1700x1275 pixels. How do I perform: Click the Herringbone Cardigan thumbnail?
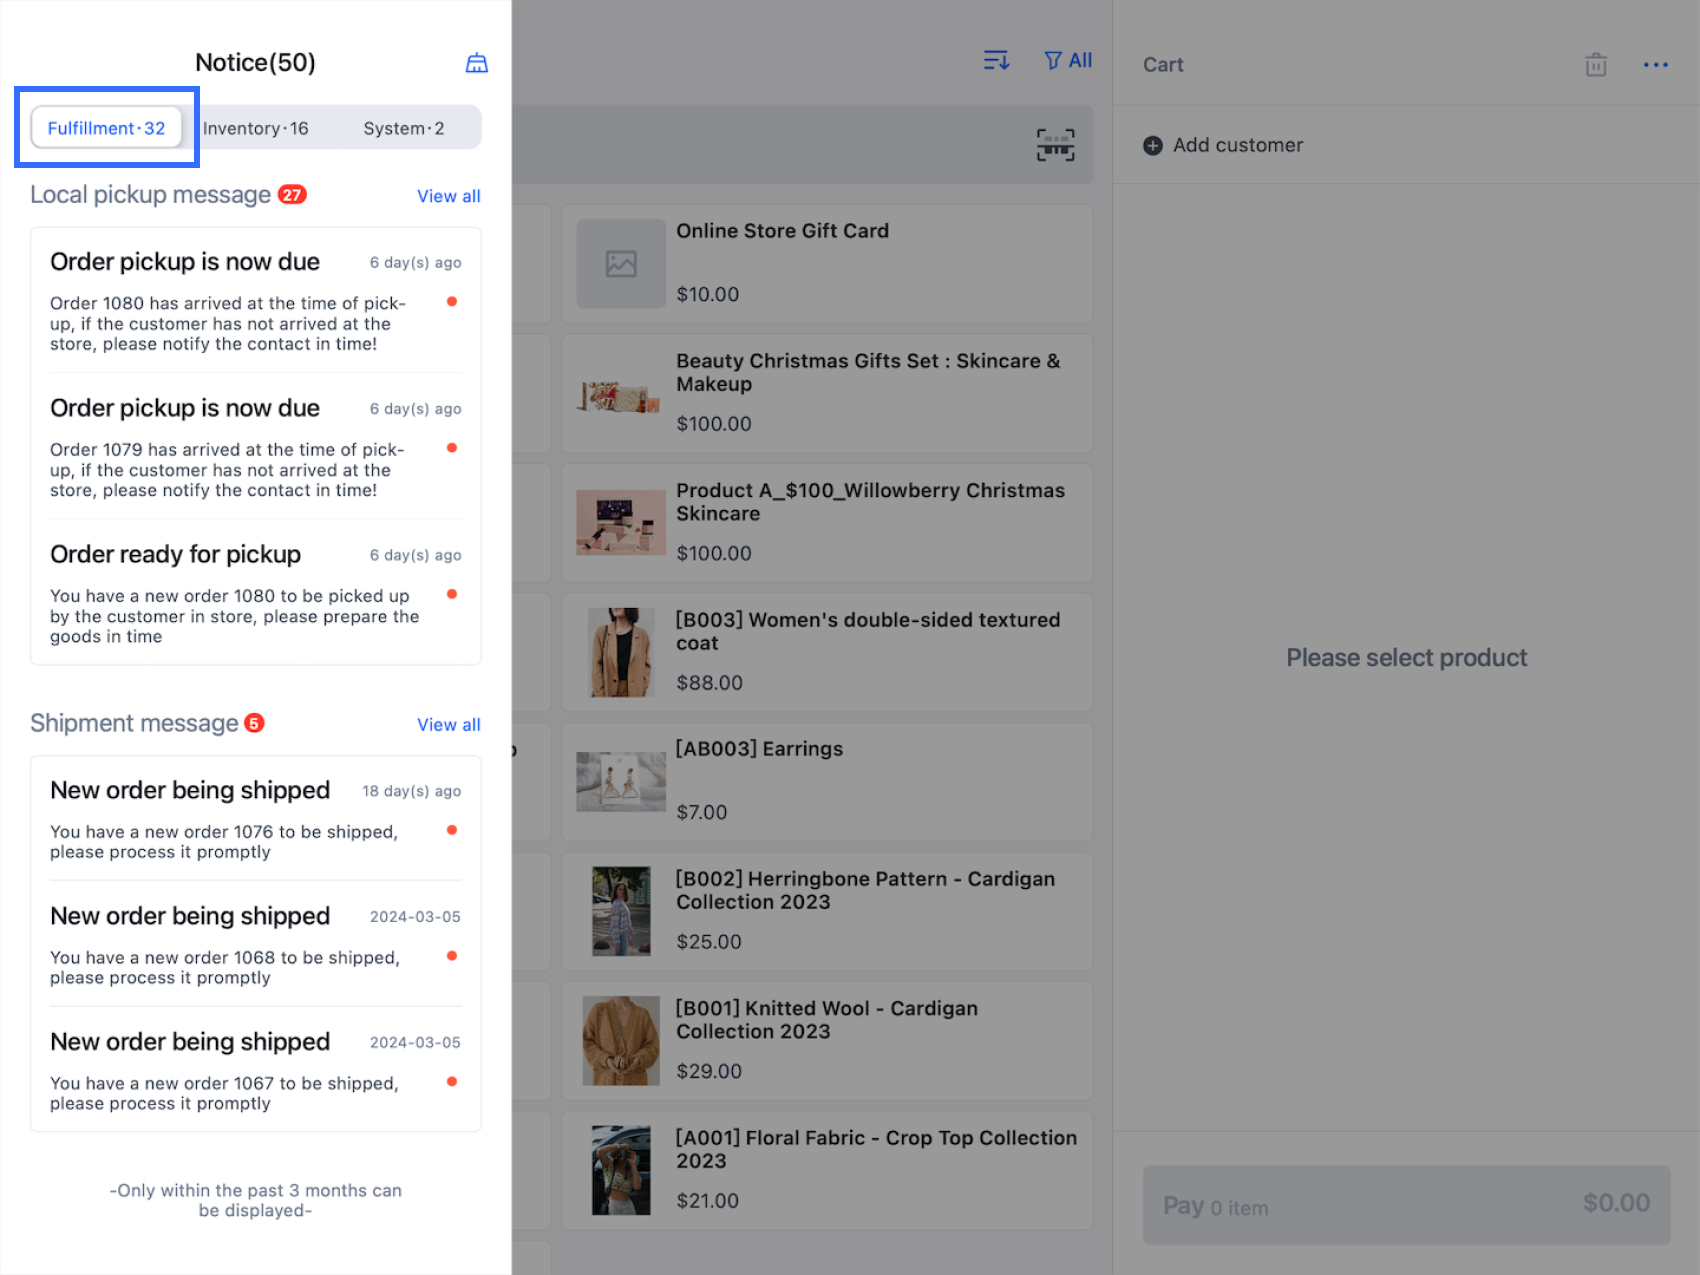pos(621,911)
